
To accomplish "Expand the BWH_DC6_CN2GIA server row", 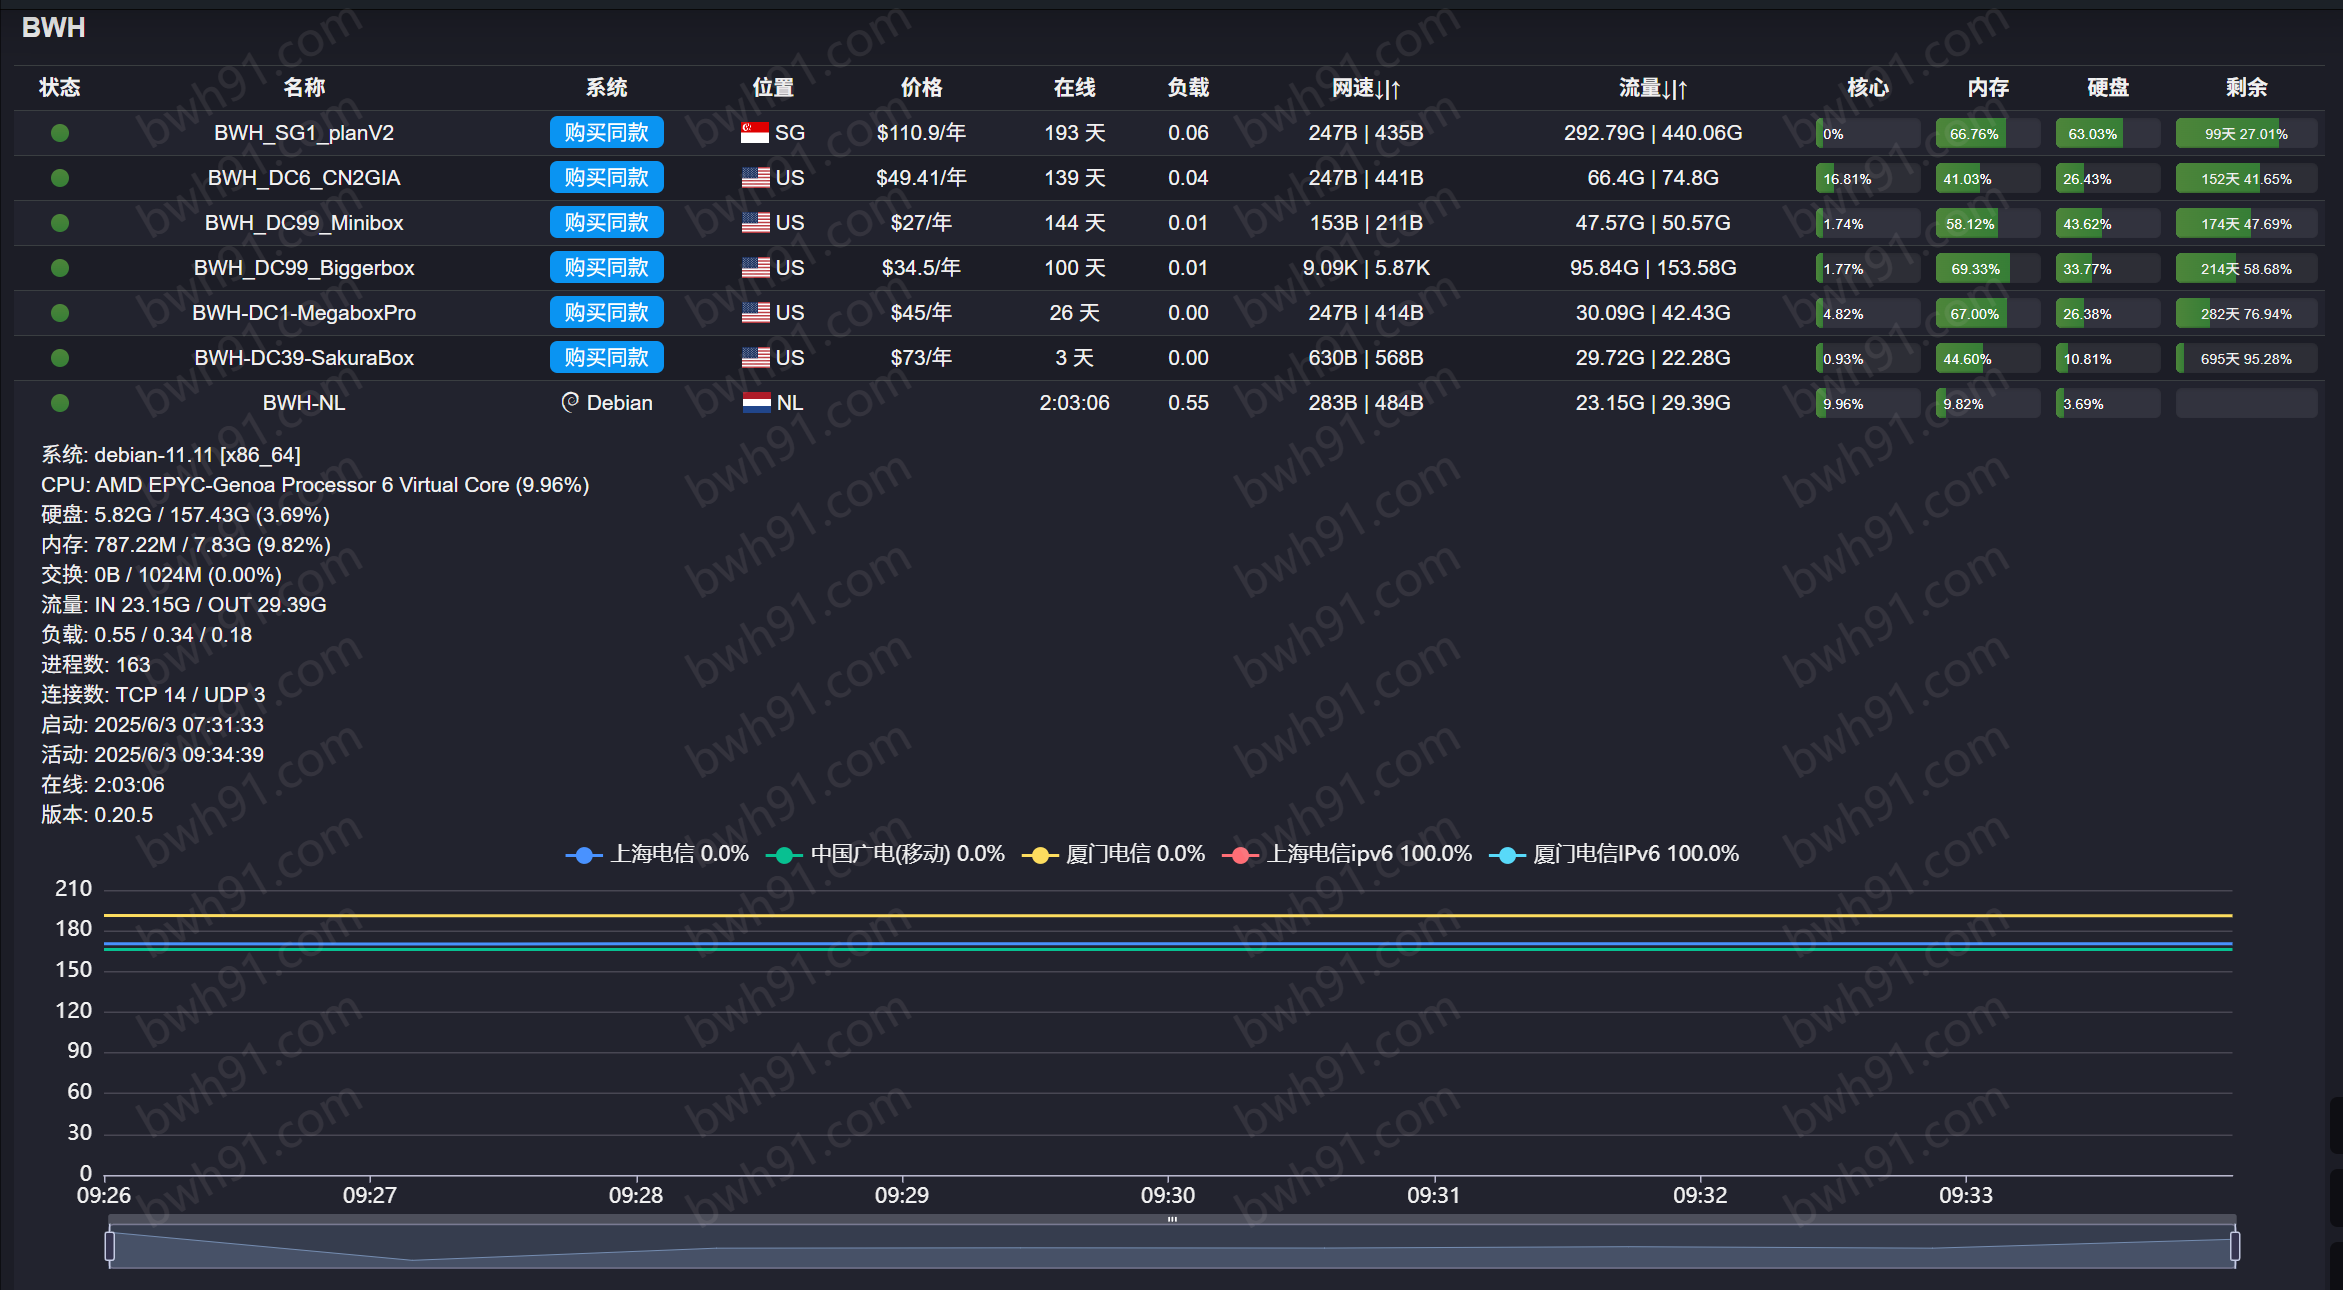I will point(1168,178).
